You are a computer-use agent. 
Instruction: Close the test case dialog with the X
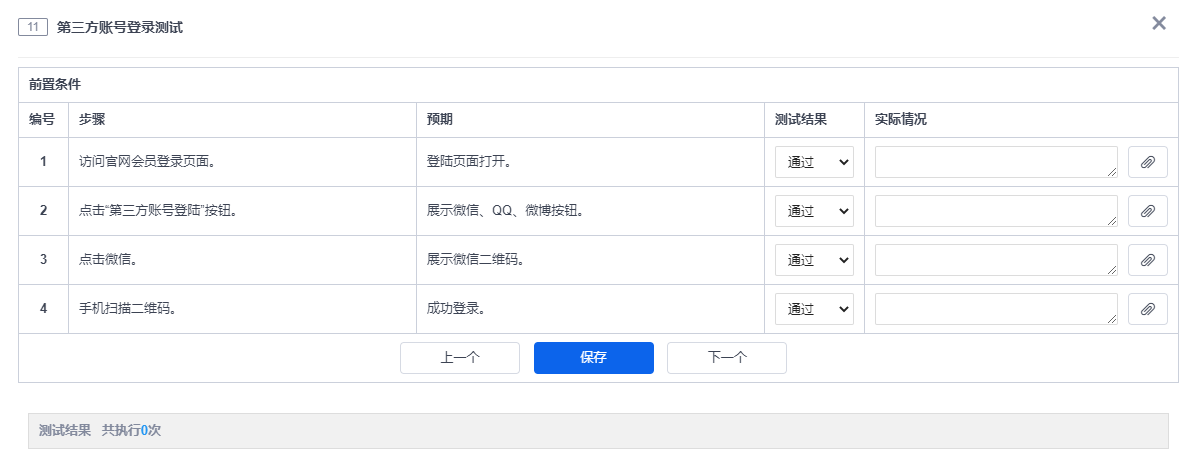point(1159,23)
